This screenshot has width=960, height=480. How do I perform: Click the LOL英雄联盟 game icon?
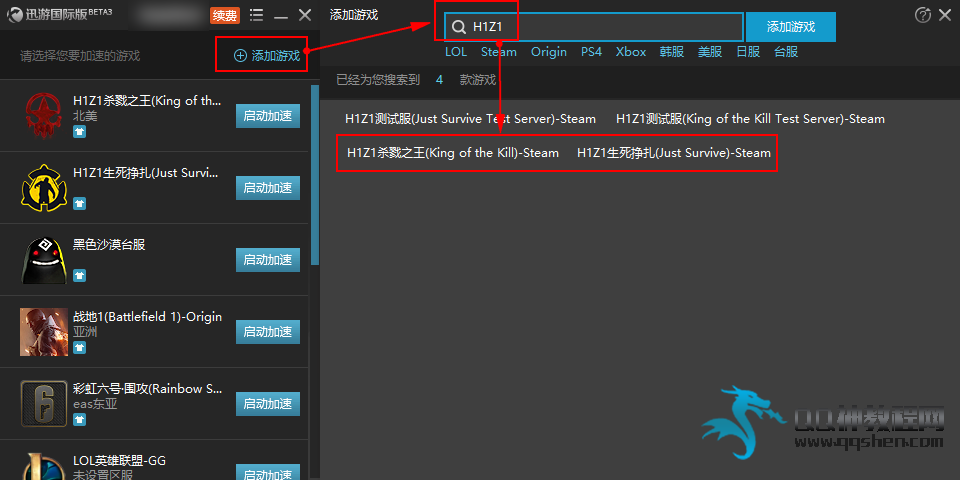[44, 467]
